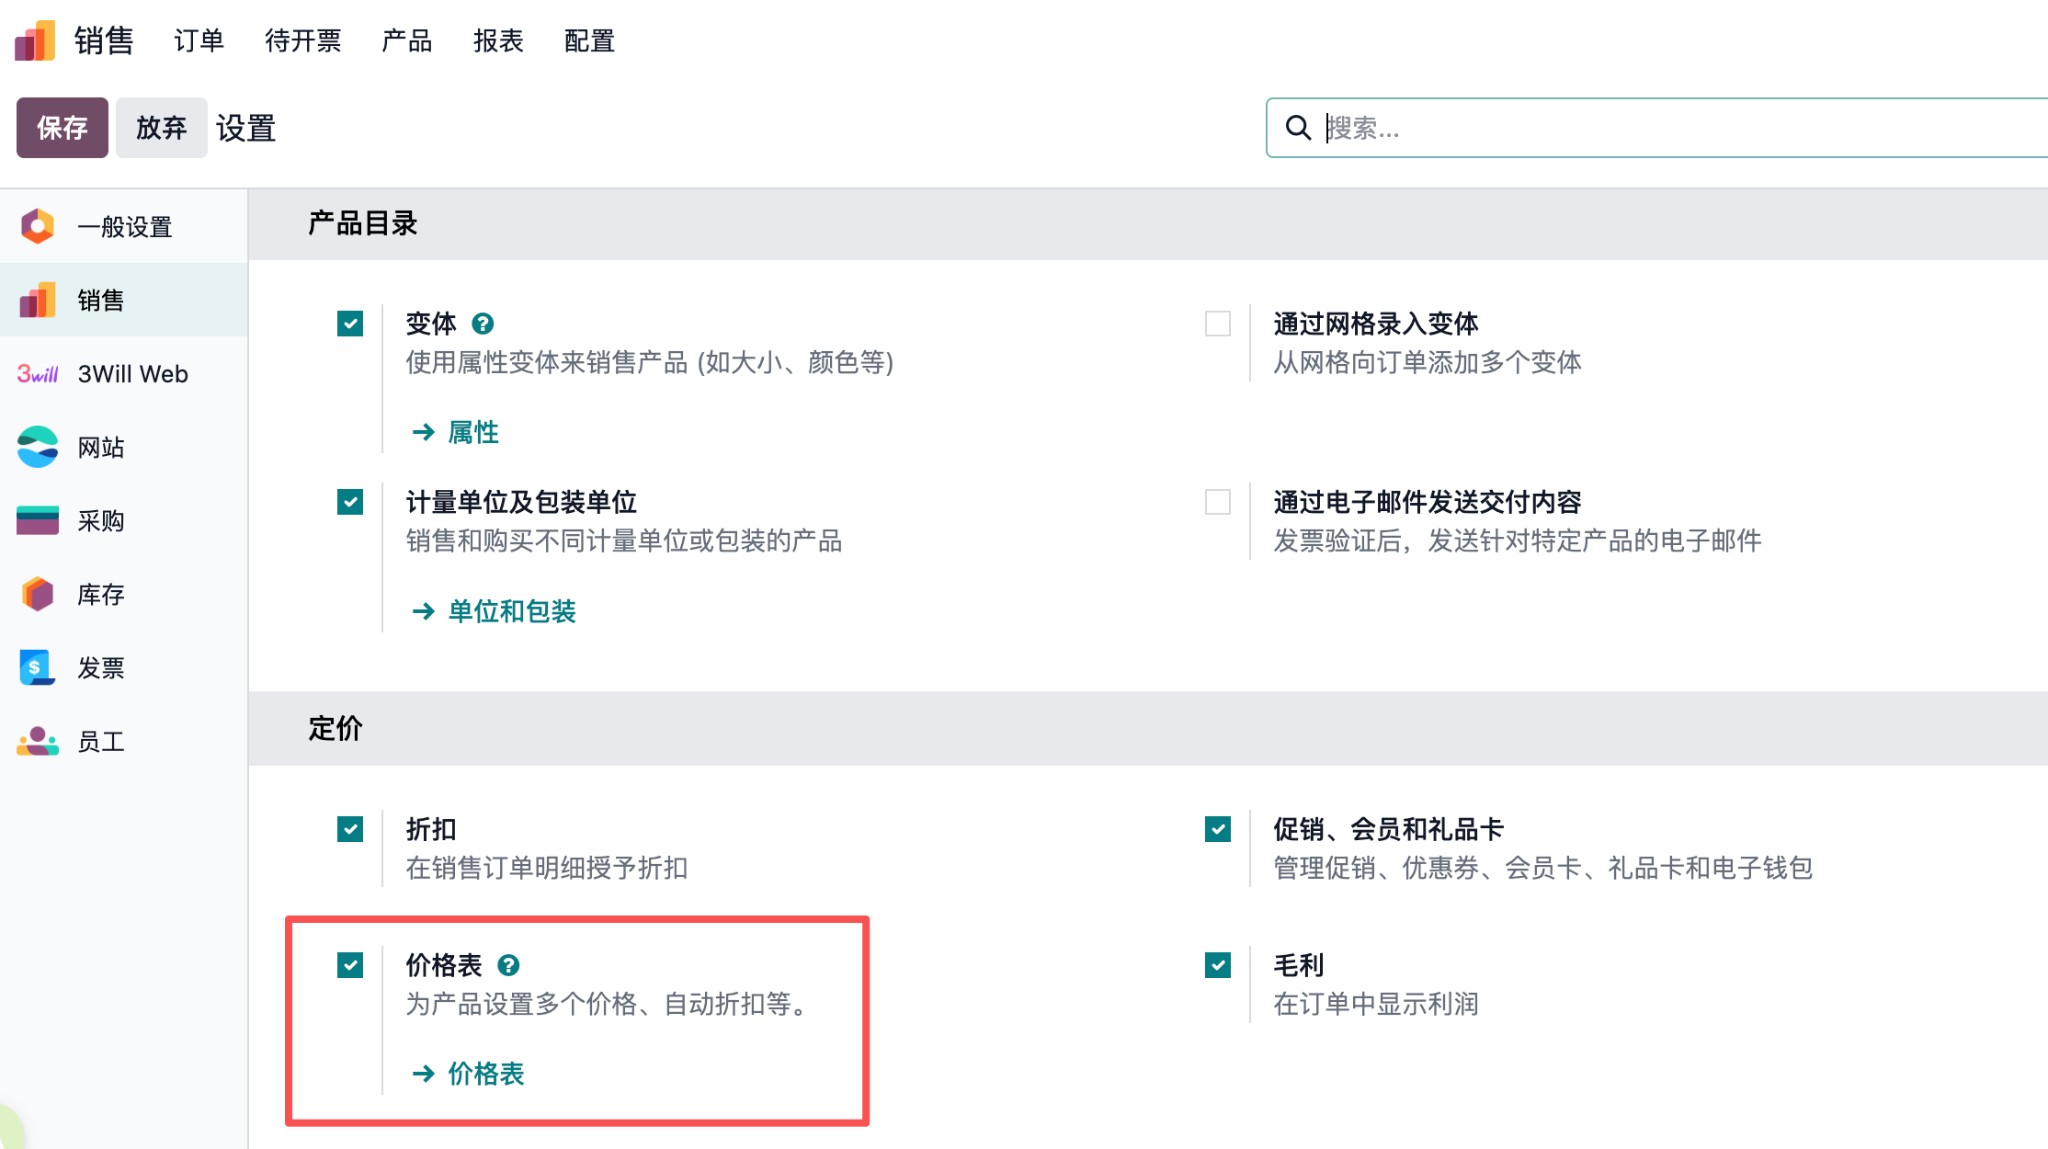Click the 定价 section heading
This screenshot has width=2048, height=1149.
click(335, 728)
